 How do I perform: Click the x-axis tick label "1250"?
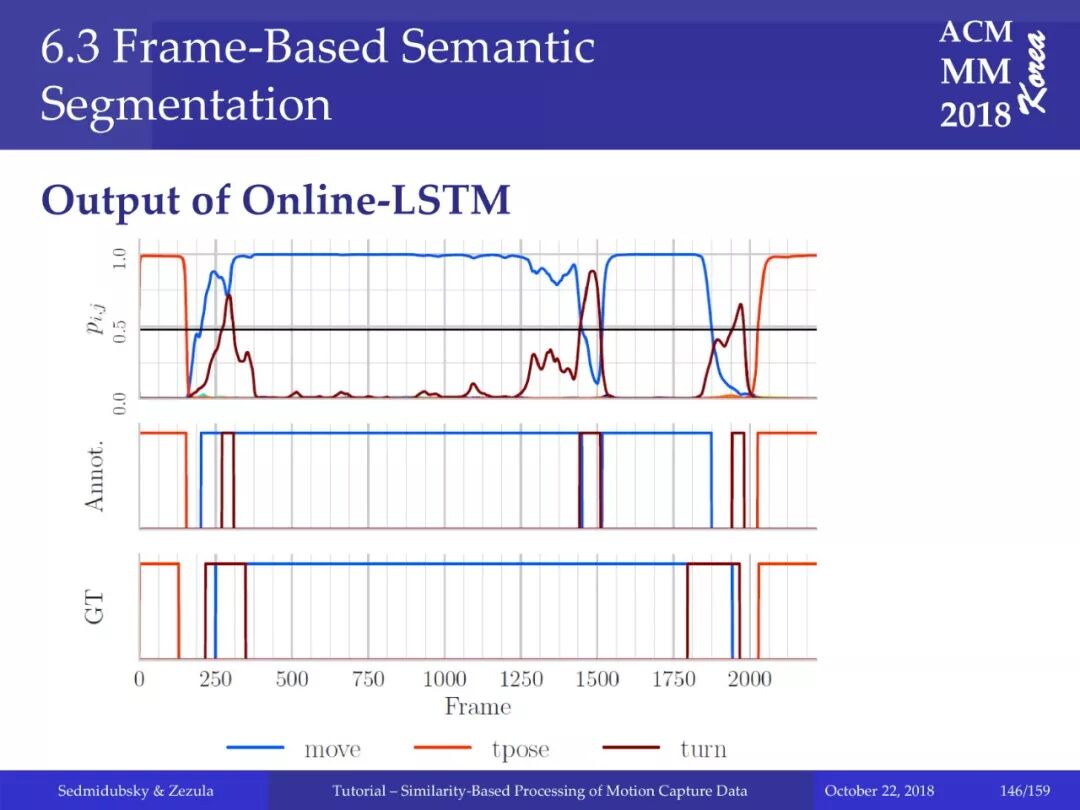[x=521, y=679]
